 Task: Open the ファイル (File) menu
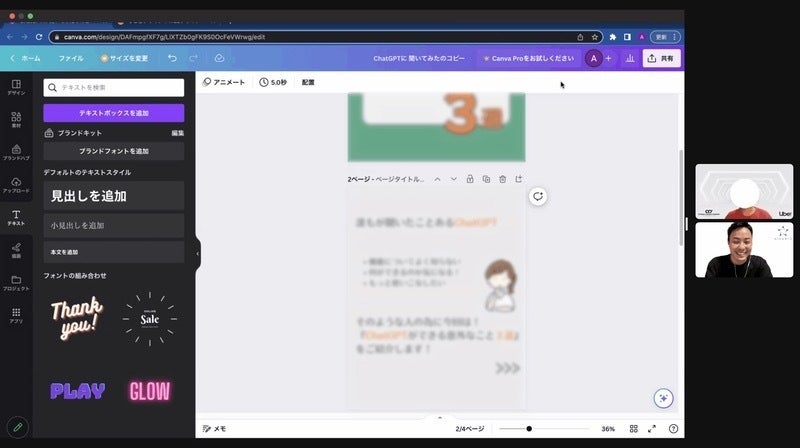(71, 58)
